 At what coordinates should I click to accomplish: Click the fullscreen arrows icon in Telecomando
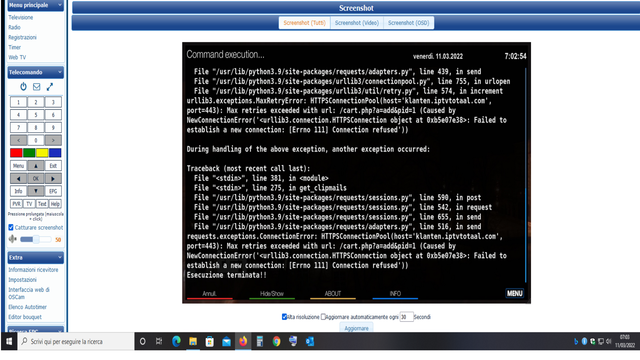coord(50,87)
